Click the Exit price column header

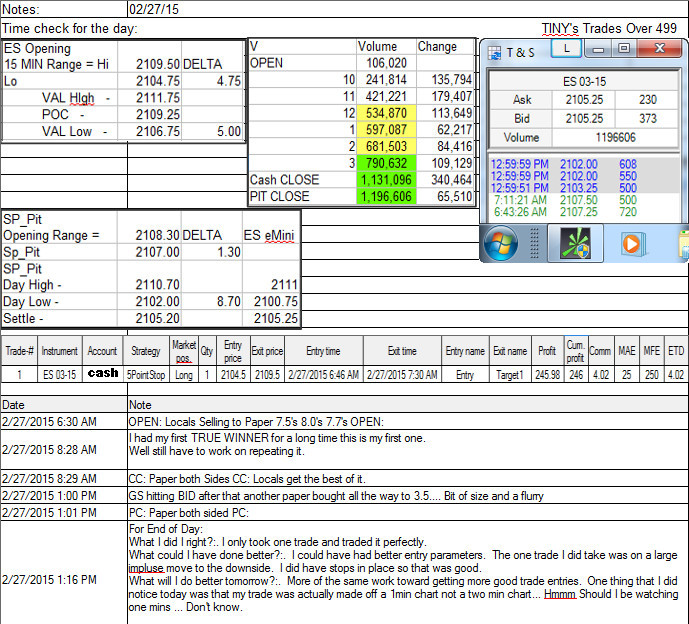267,351
